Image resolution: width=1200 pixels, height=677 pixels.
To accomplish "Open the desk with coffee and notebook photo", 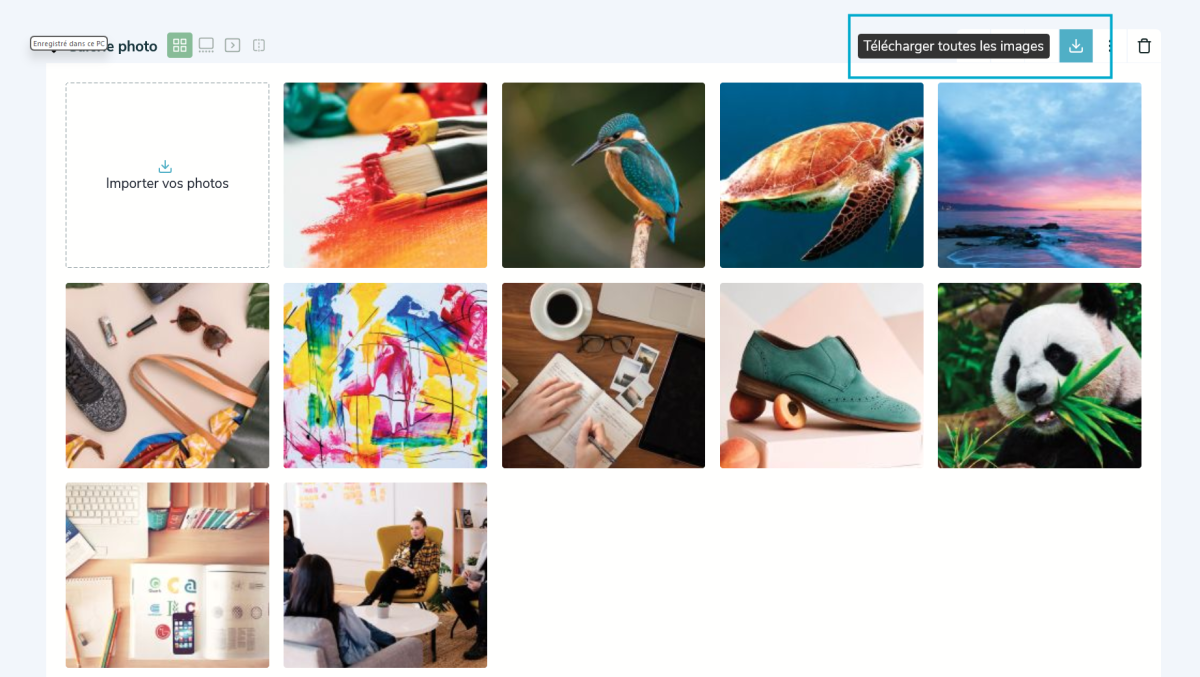I will pyautogui.click(x=603, y=375).
